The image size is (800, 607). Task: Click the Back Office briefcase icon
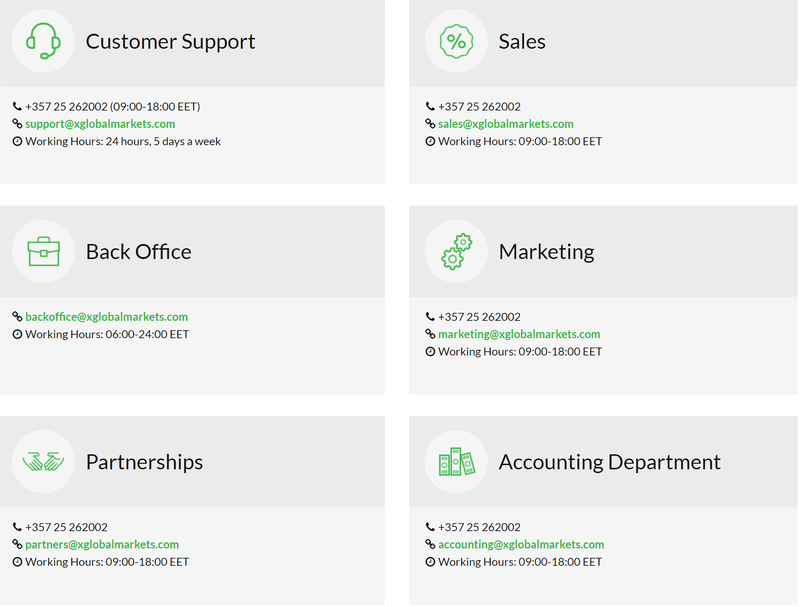click(43, 251)
